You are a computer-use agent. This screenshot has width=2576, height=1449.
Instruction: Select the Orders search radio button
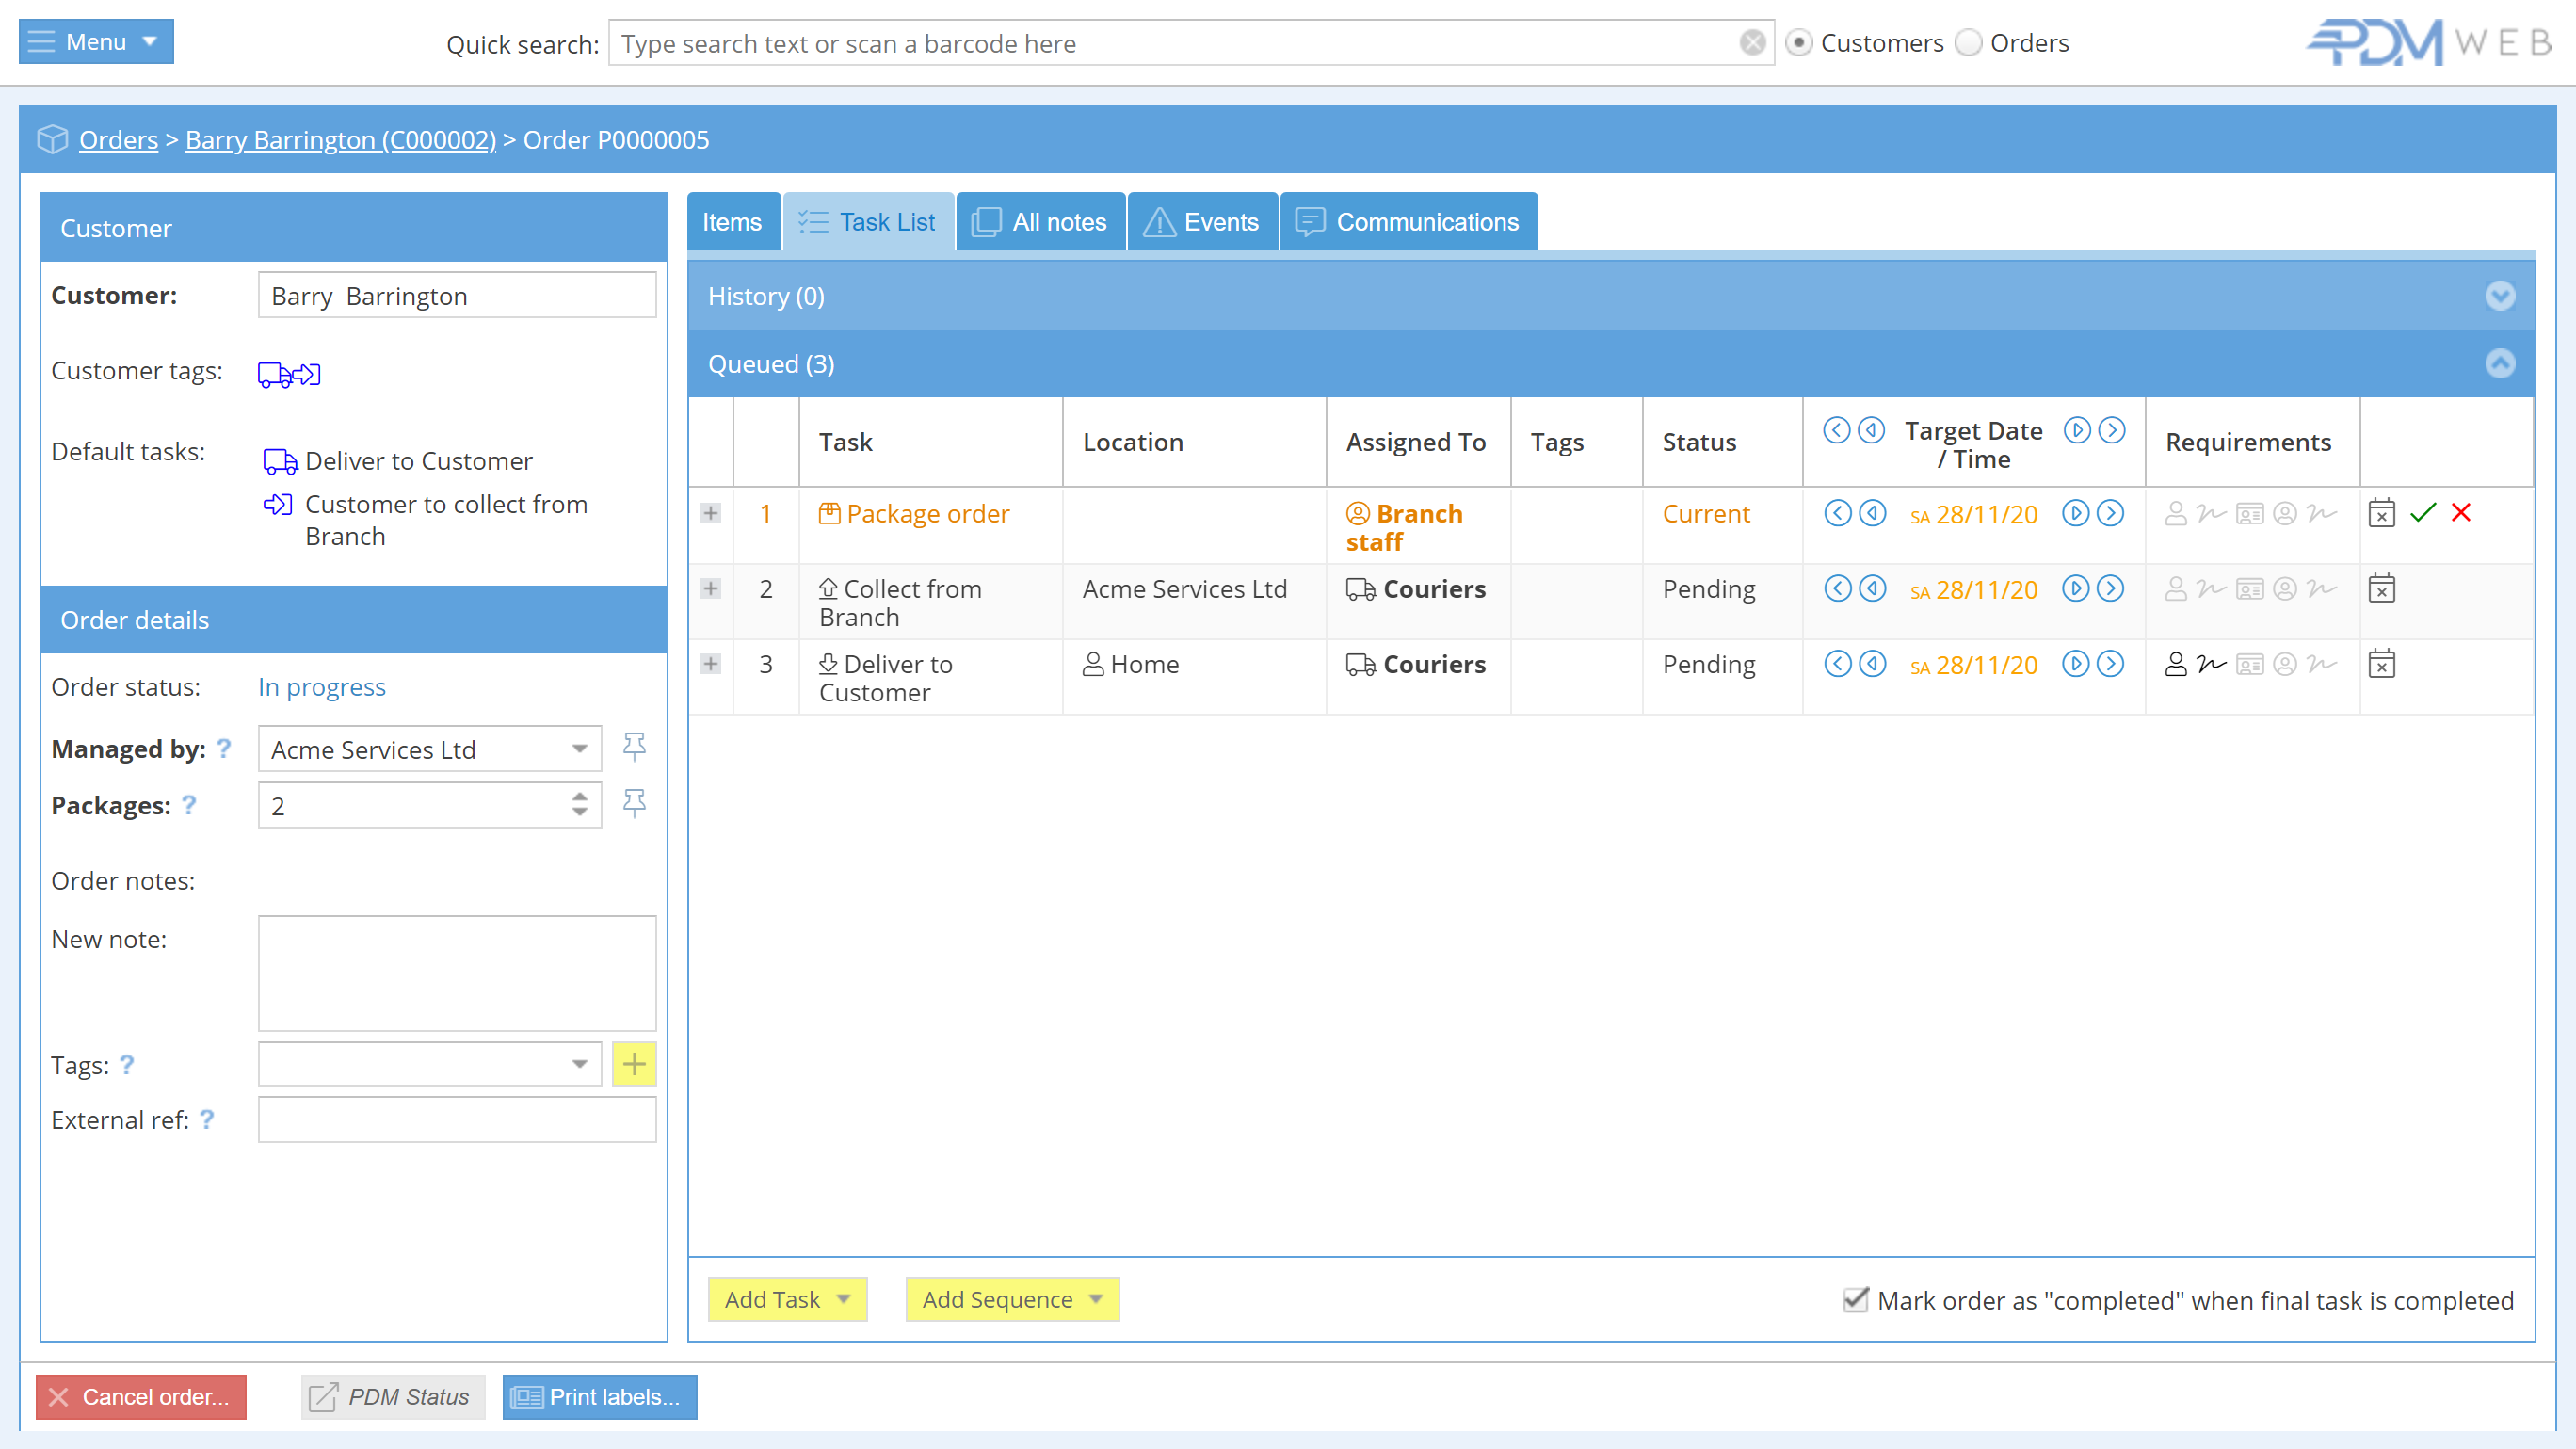[x=1968, y=43]
